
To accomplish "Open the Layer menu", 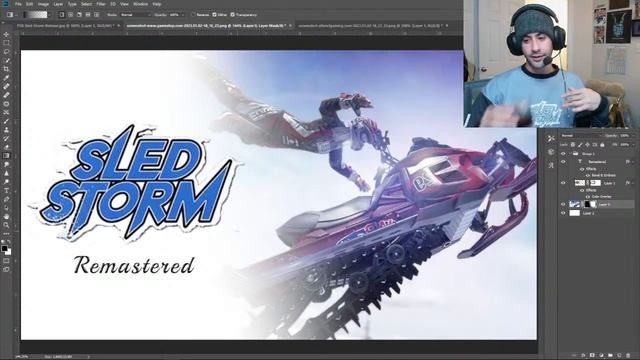I will click(58, 4).
